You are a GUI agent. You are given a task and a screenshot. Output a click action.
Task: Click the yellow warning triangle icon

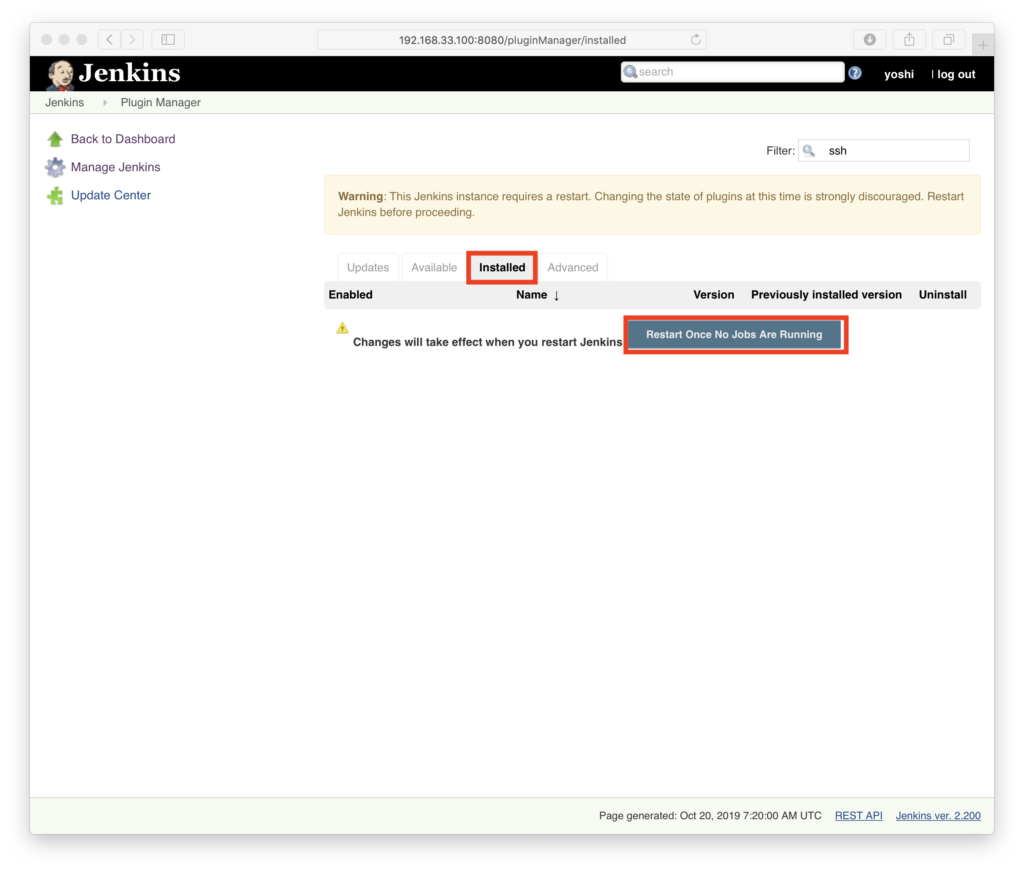[342, 328]
